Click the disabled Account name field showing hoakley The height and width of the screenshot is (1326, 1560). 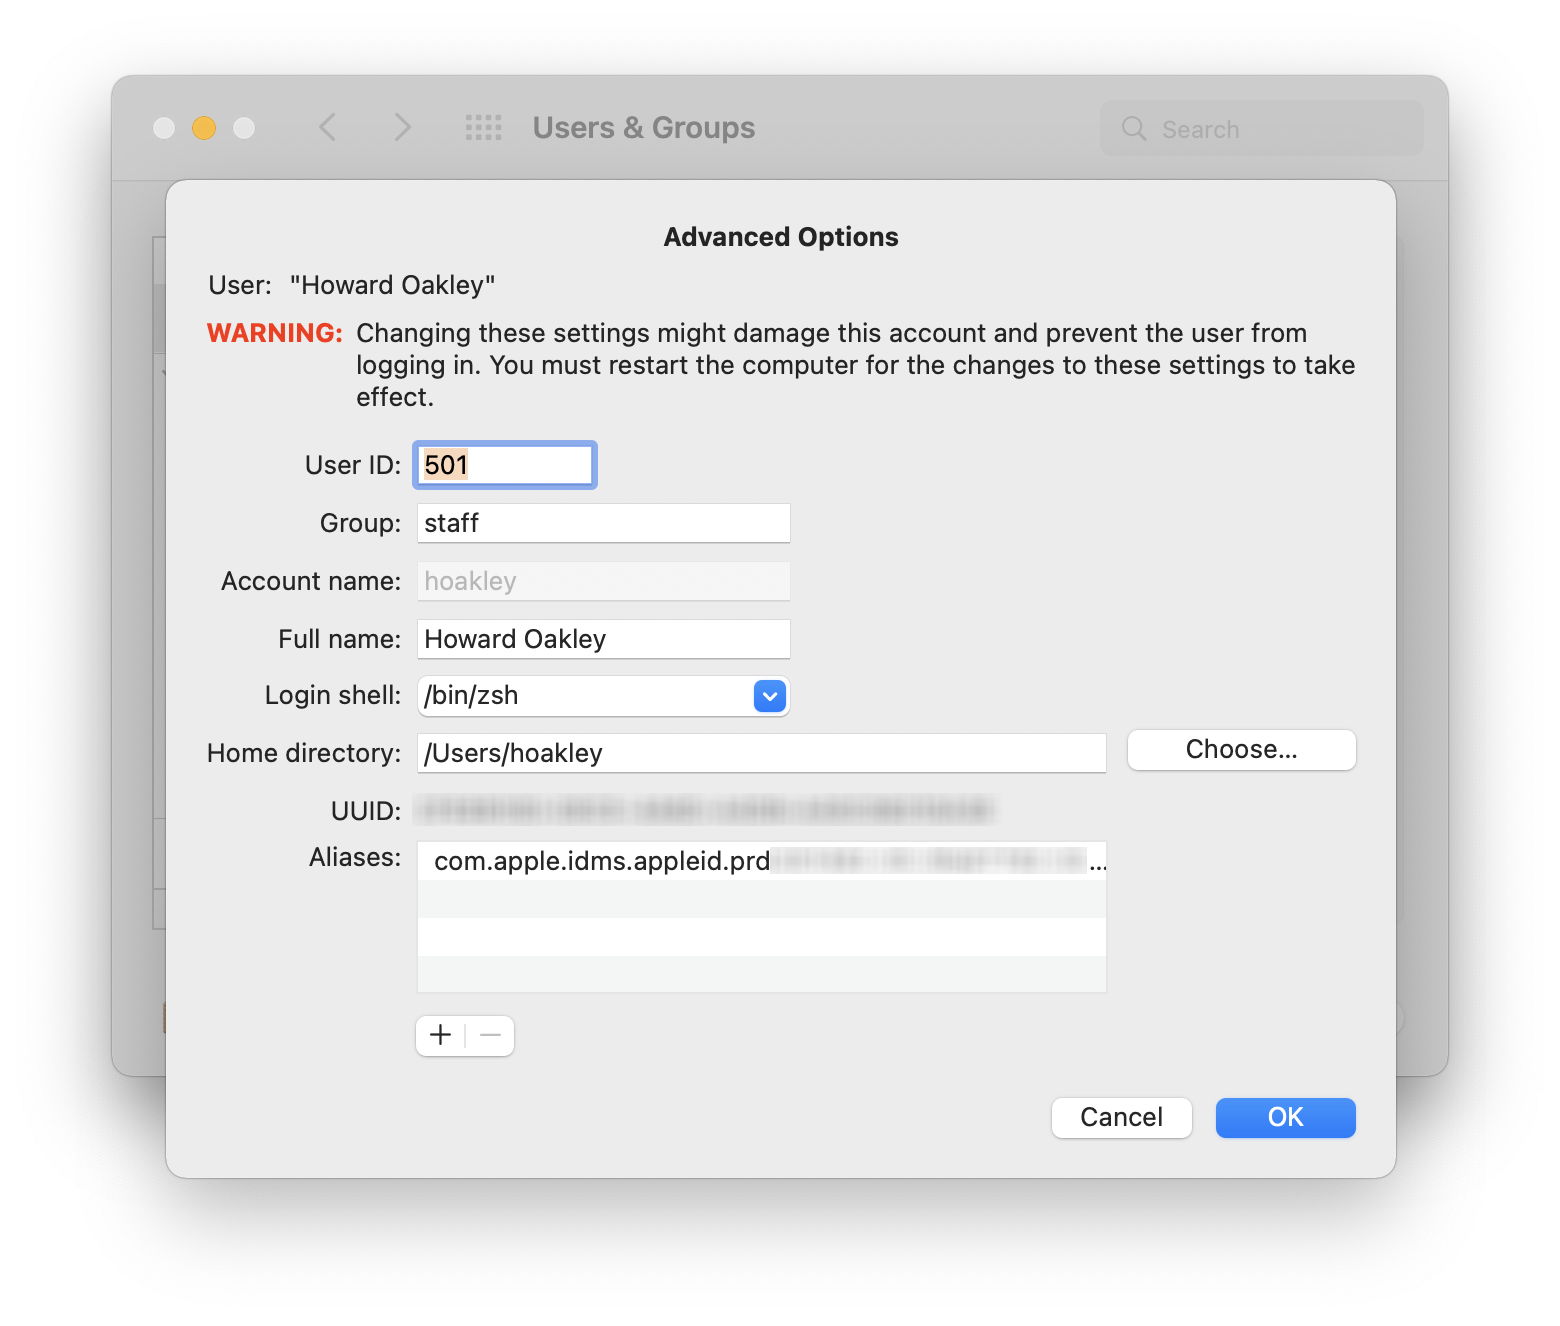coord(602,580)
